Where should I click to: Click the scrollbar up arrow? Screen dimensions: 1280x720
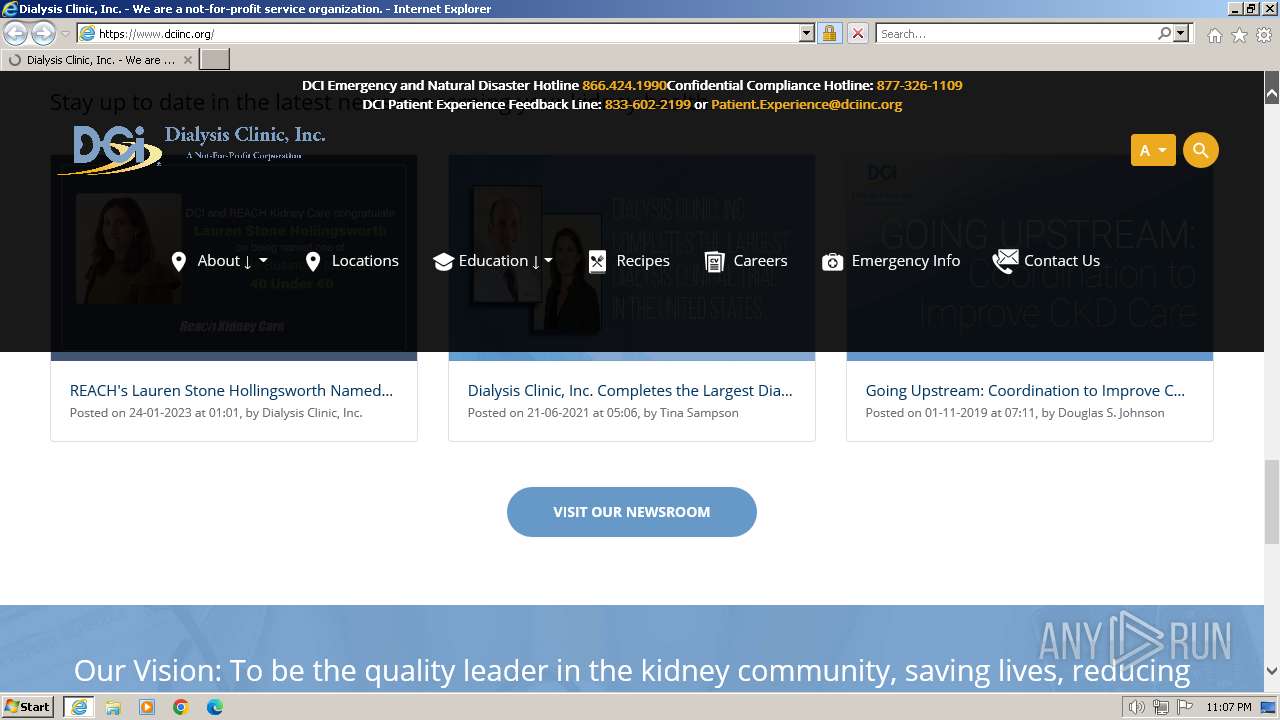tap(1272, 94)
